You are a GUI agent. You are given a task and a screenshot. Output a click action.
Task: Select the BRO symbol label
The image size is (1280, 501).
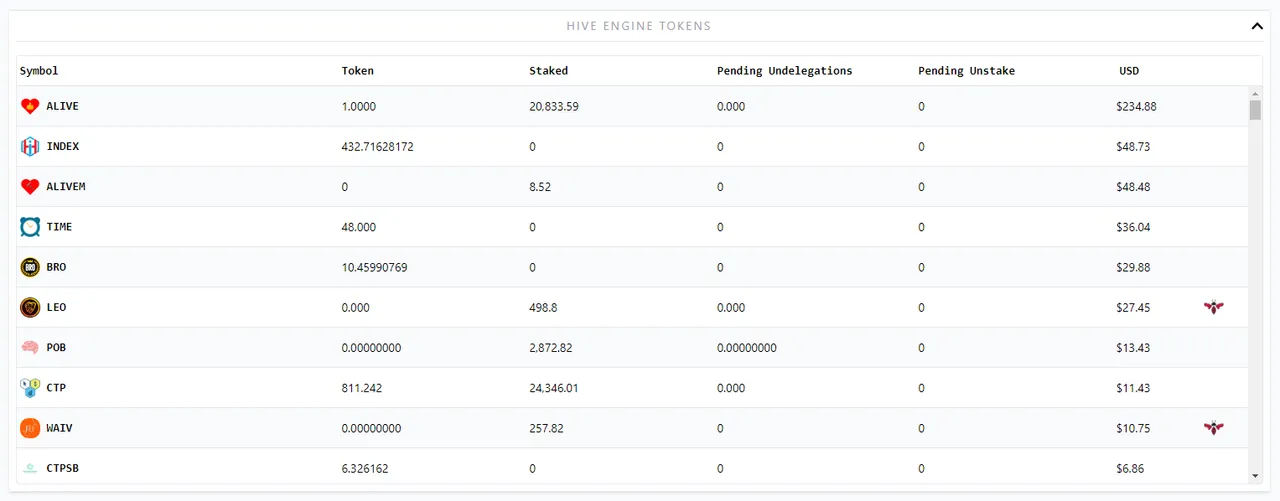[x=56, y=267]
